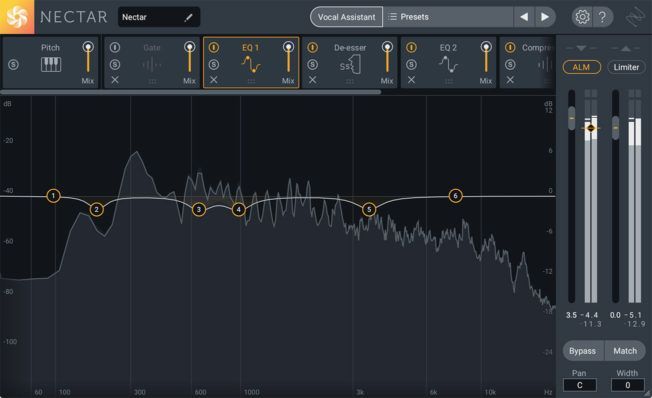652x398 pixels.
Task: Click EQ 2 module Mix slider
Action: coord(486,58)
